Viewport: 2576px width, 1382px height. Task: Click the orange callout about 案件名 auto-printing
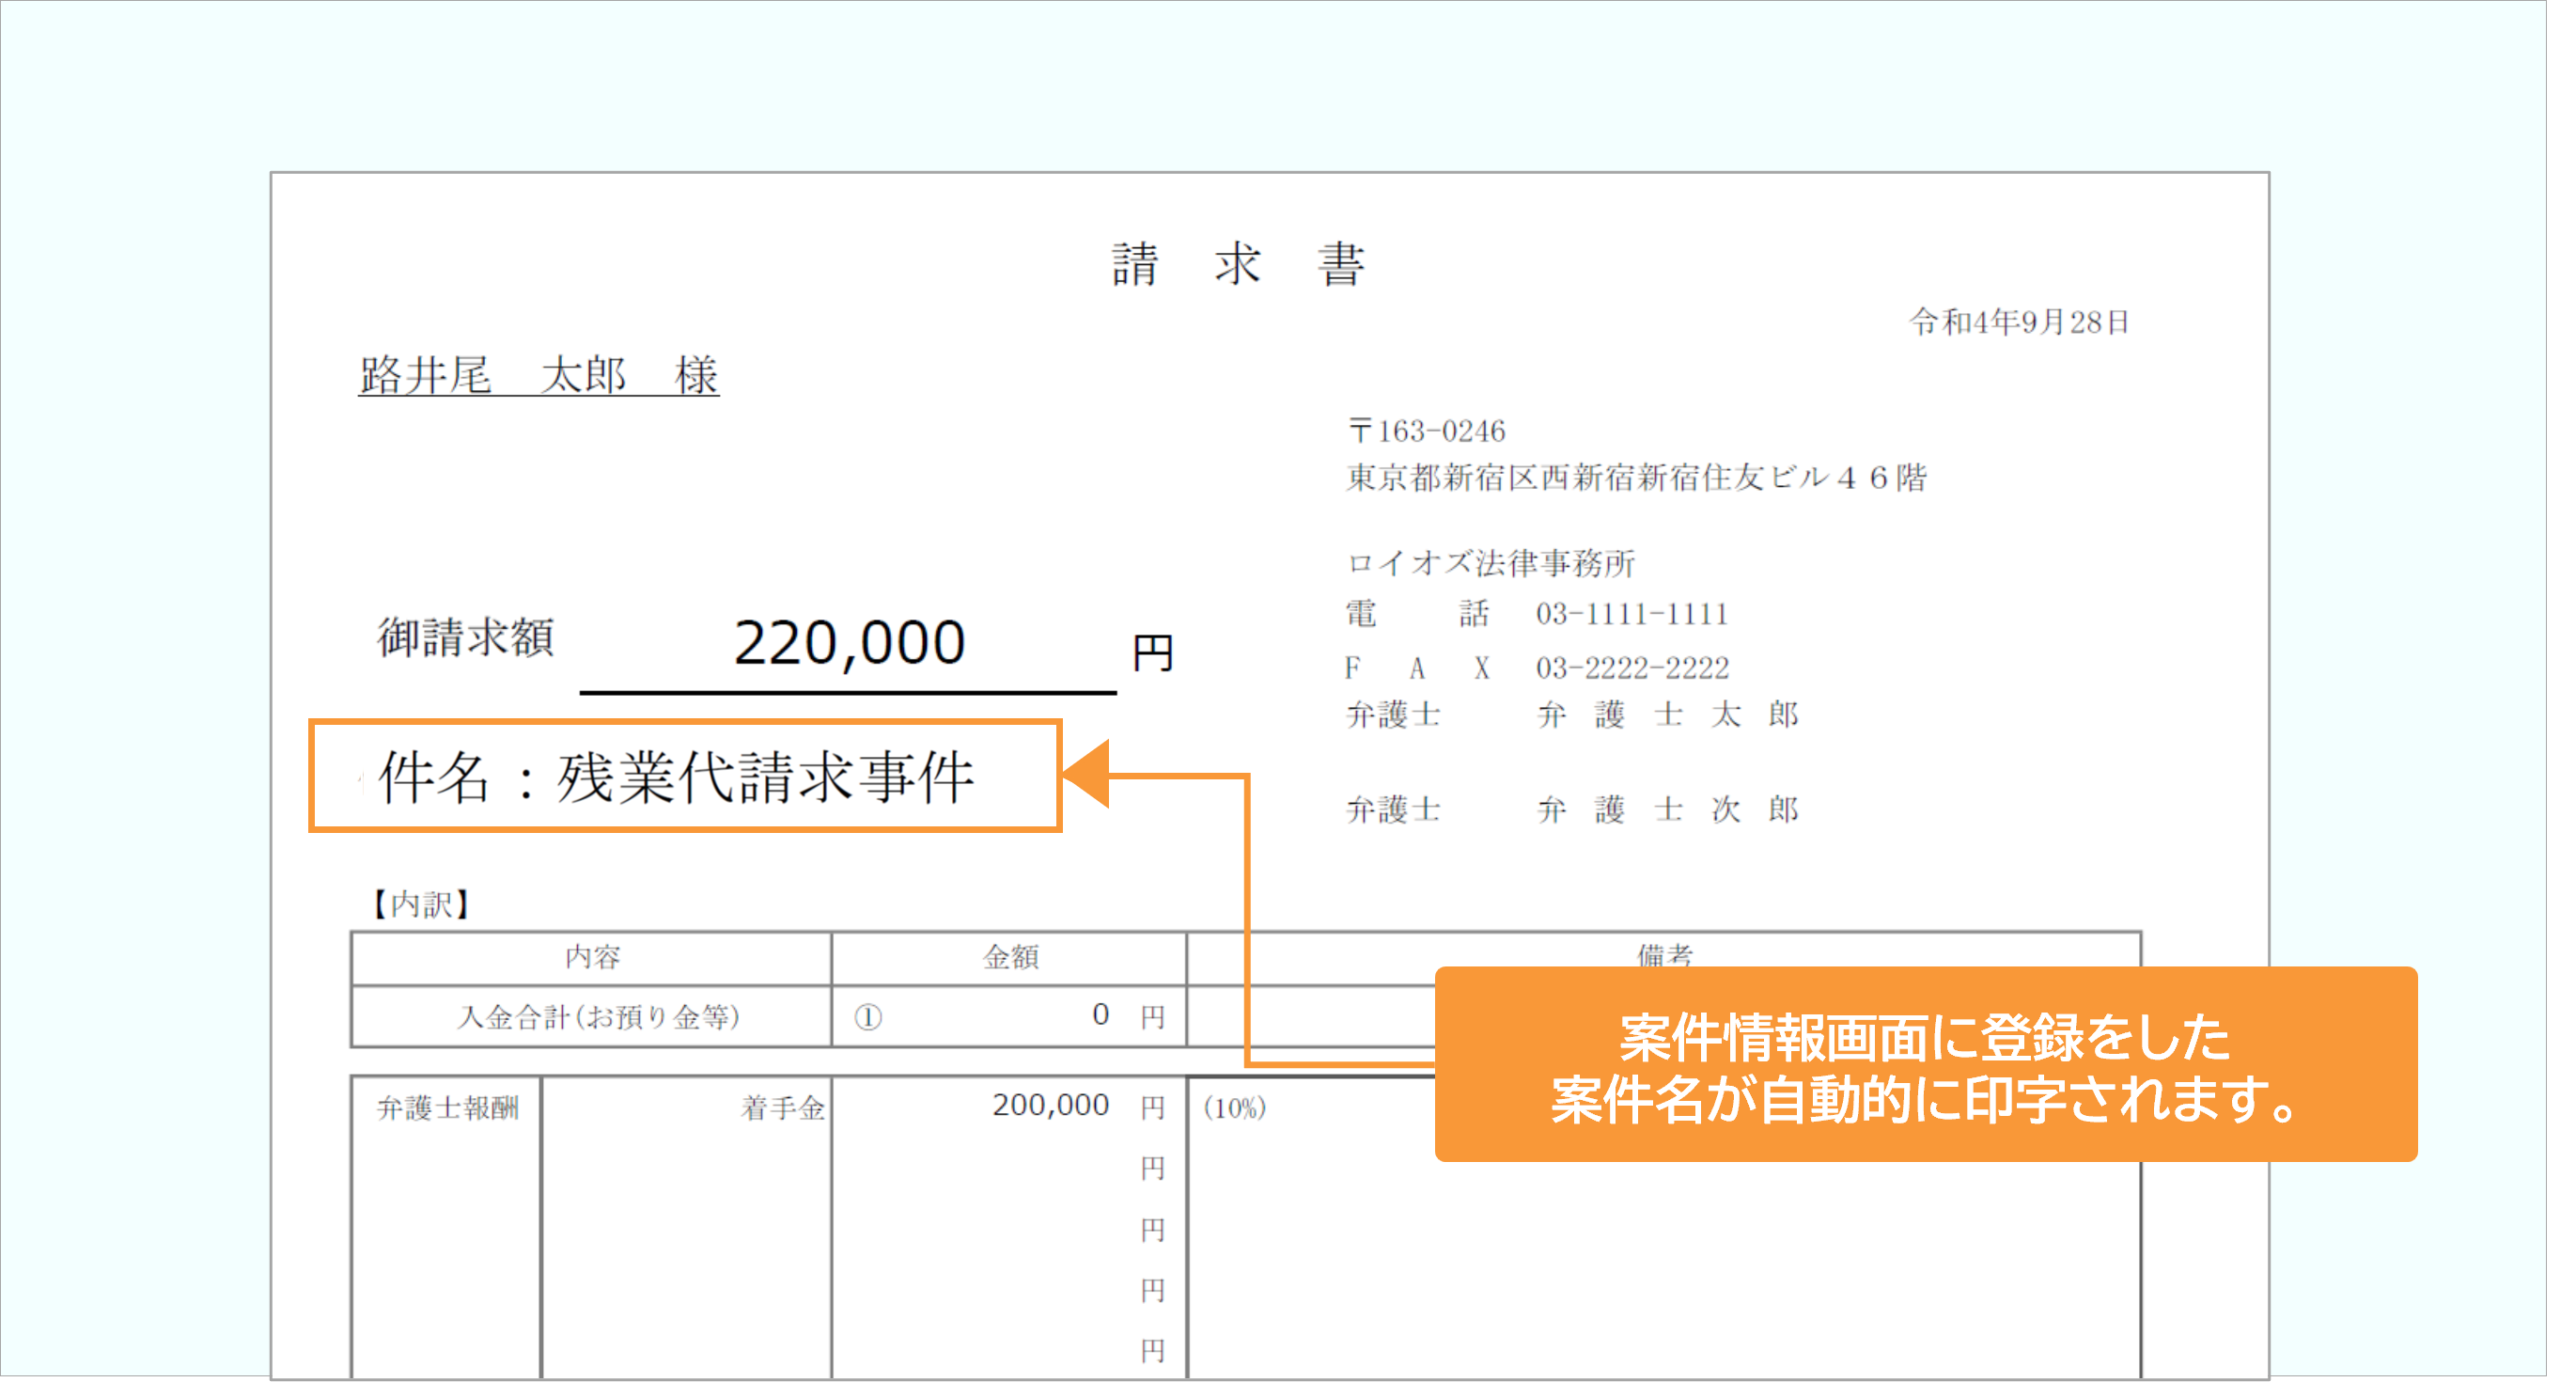[x=1926, y=1064]
